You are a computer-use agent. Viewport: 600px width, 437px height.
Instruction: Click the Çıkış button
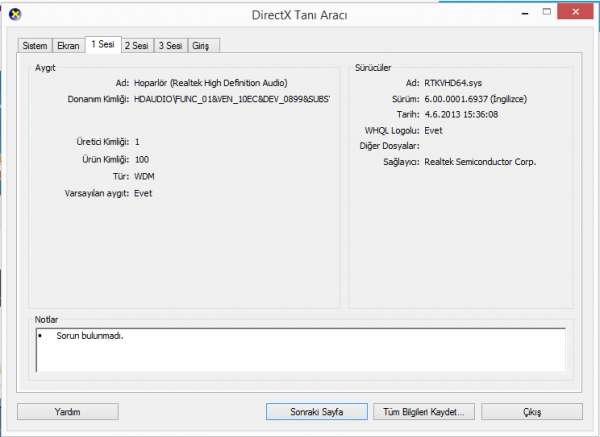point(532,412)
